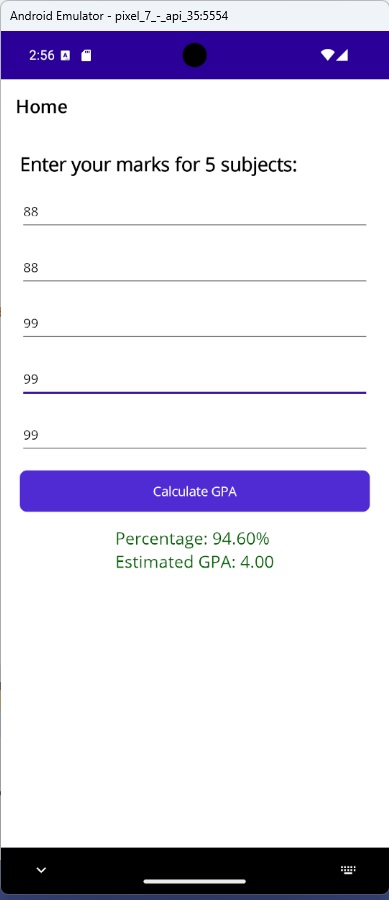Tap the front camera cutout circle

(x=194, y=55)
